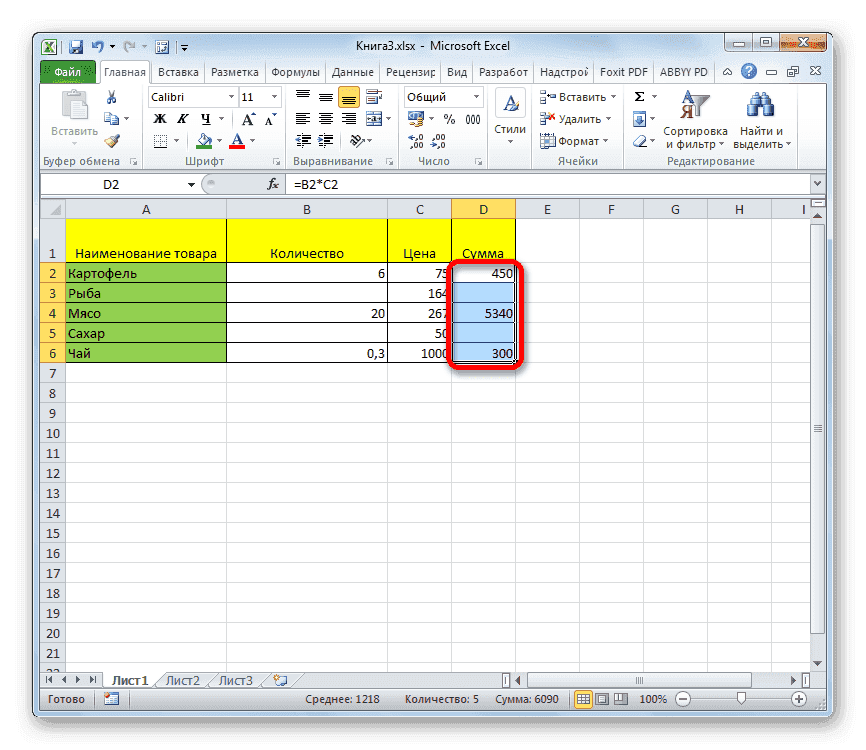
Task: Click the comma style 000 icon
Action: click(475, 119)
